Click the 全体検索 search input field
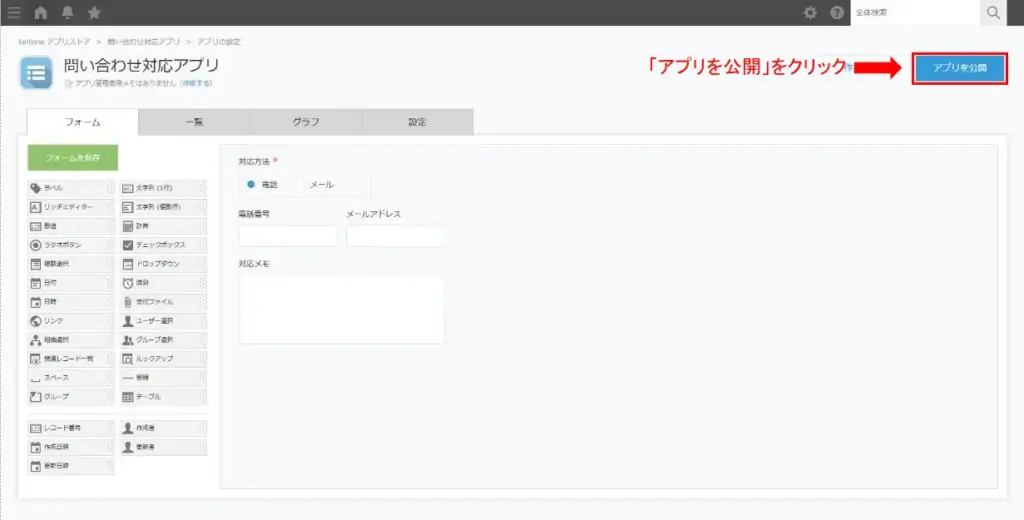 (916, 12)
